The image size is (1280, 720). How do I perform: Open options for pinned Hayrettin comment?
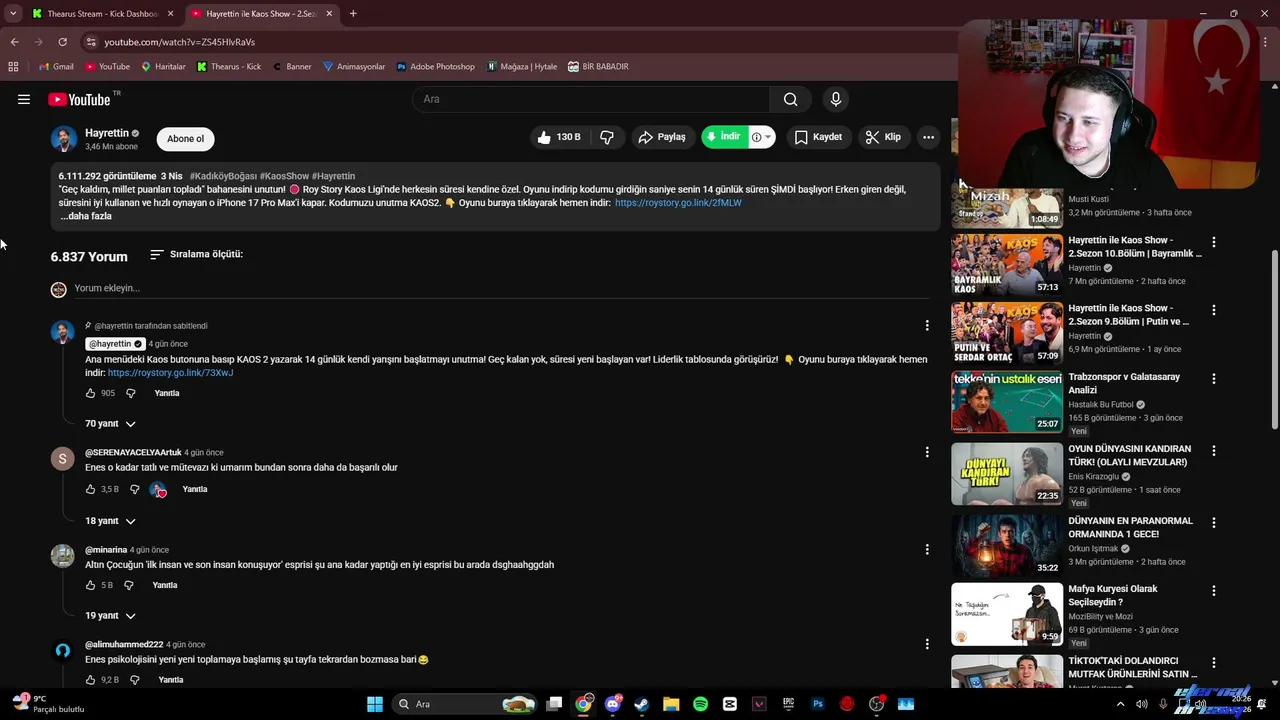[x=927, y=325]
